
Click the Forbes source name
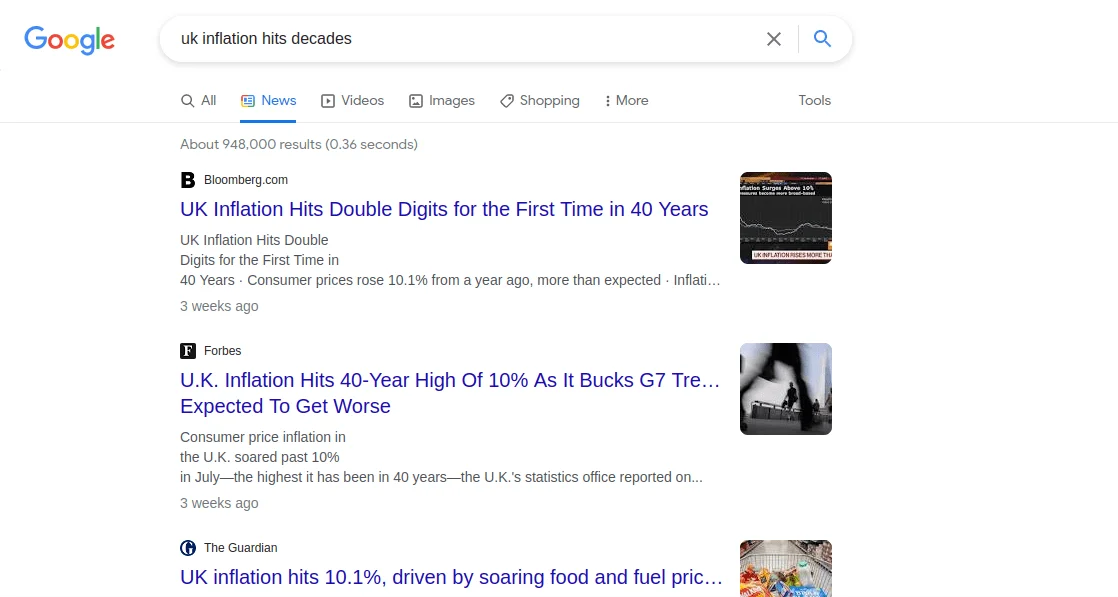(x=222, y=351)
